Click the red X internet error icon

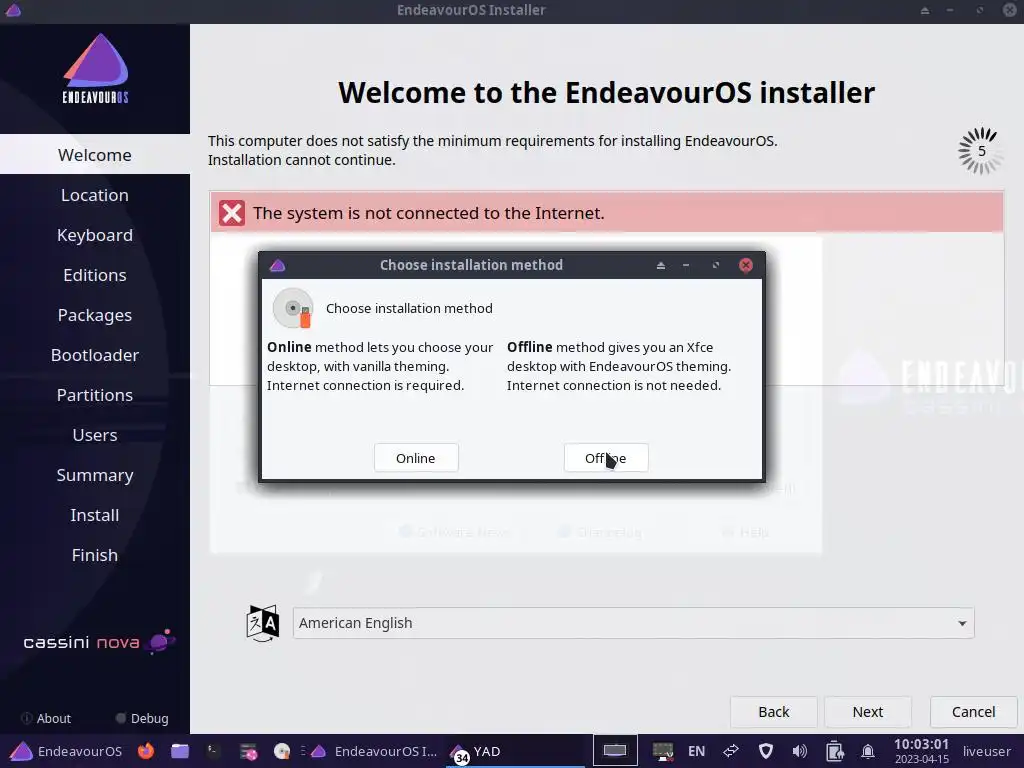click(x=232, y=213)
